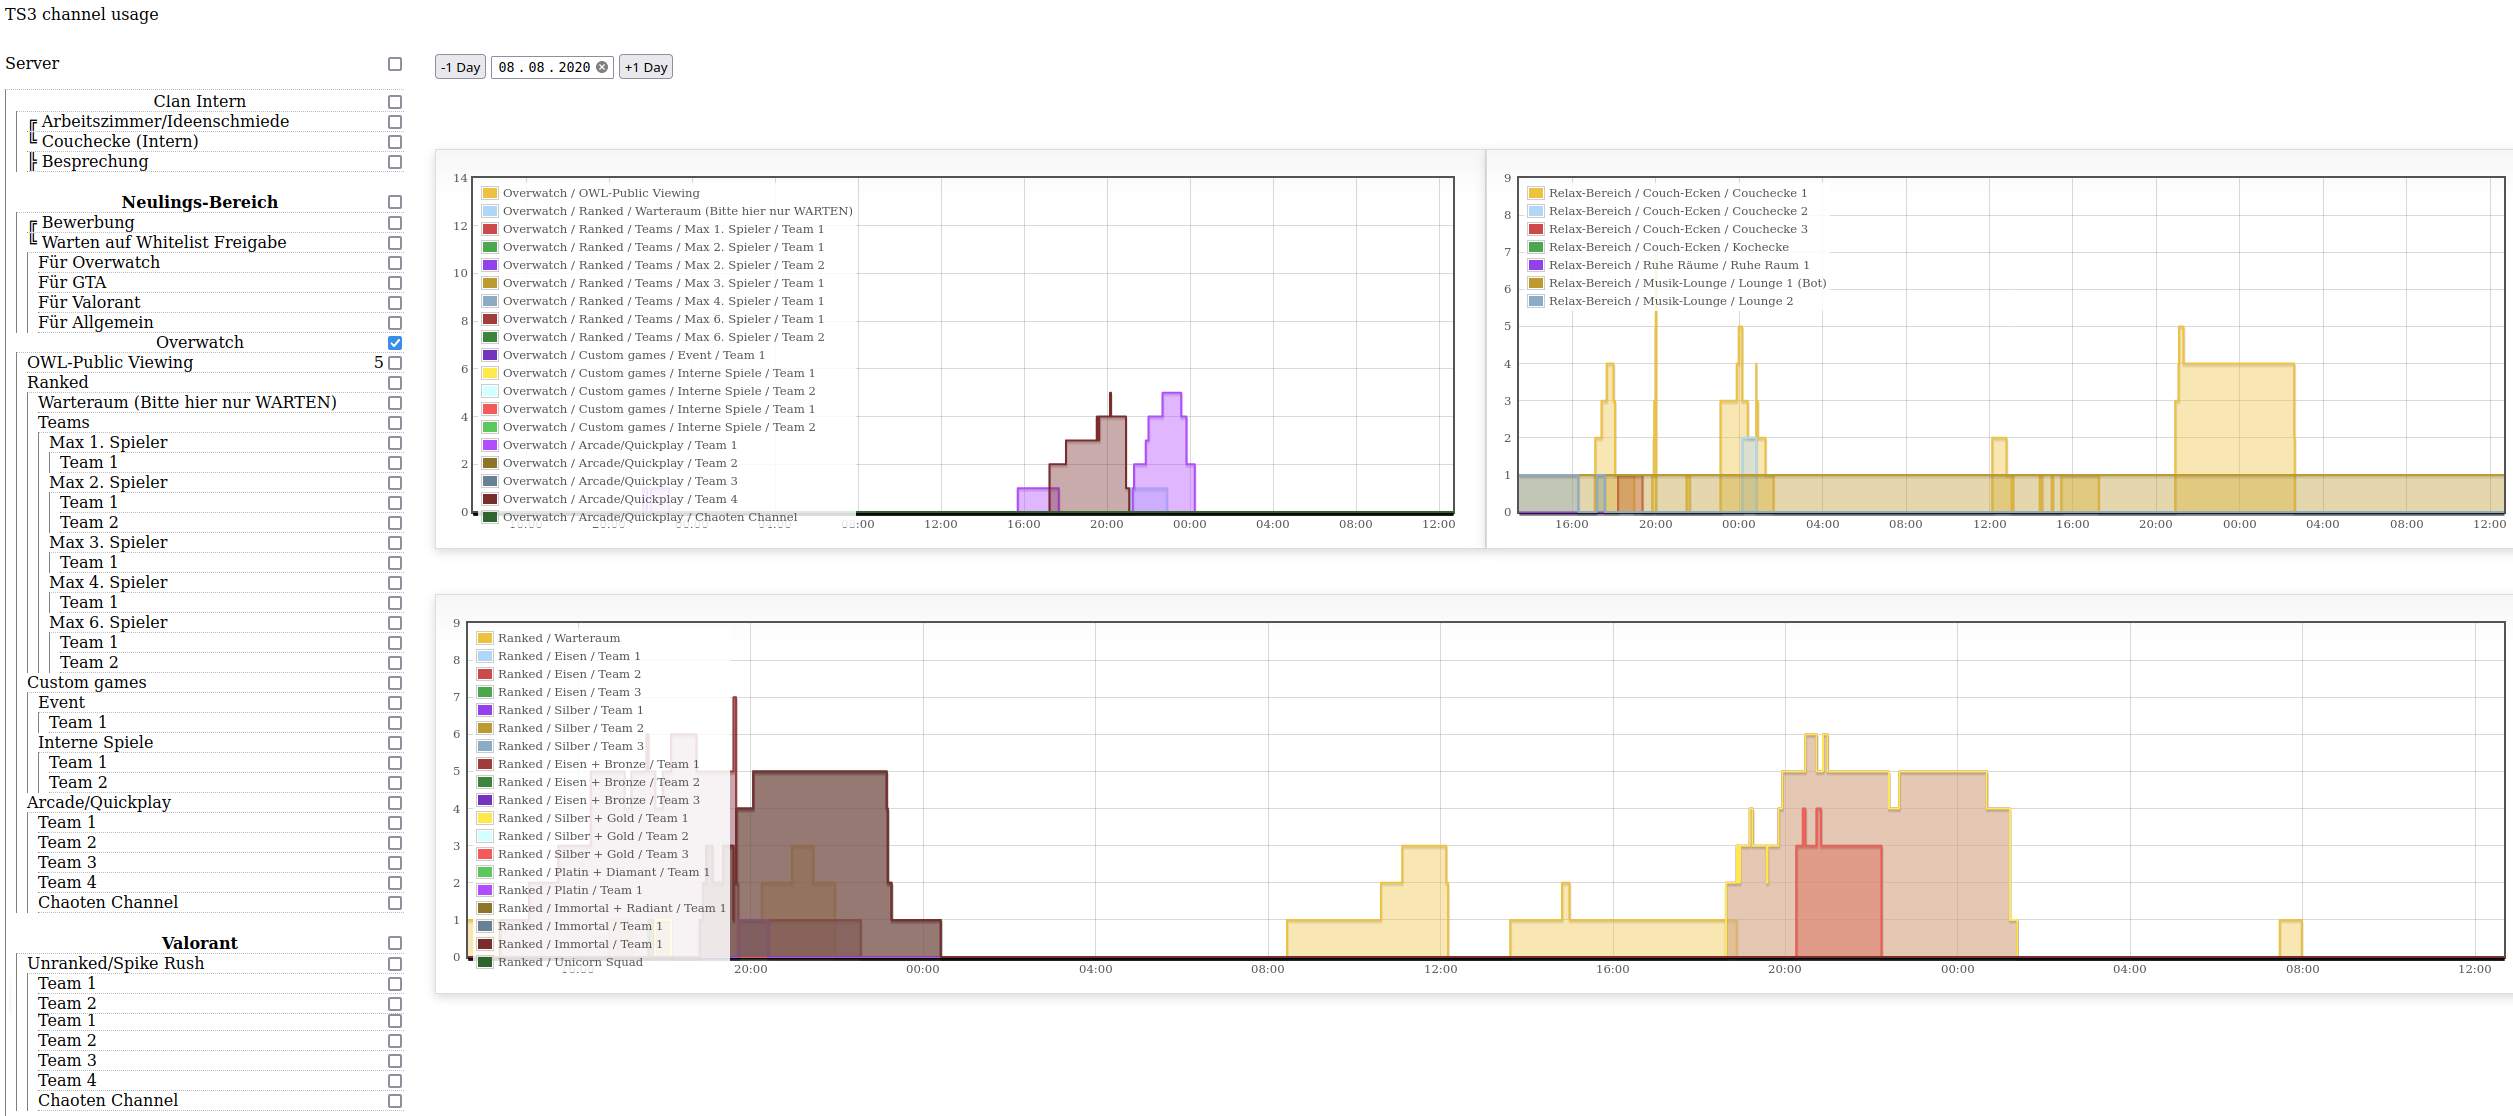Screen dimensions: 2513x1116
Task: Enable the Server checkbox
Action: (x=395, y=64)
